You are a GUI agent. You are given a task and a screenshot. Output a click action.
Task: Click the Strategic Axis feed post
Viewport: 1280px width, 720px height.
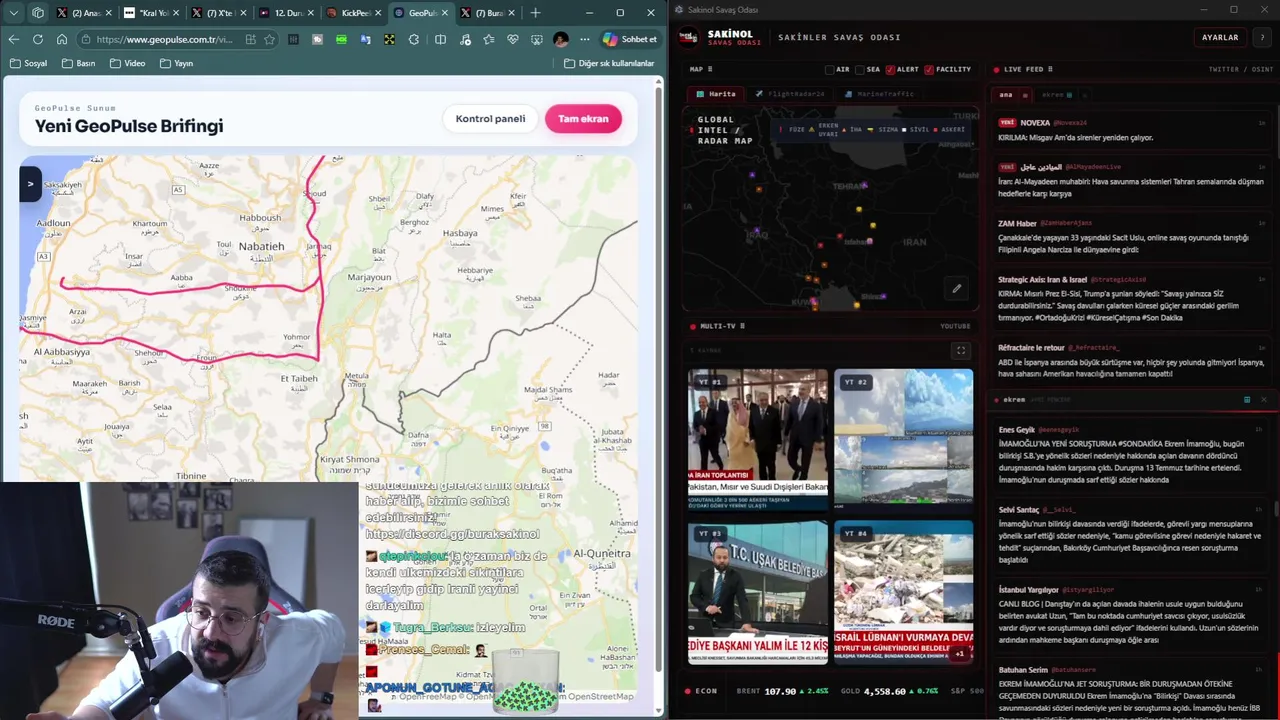click(x=1130, y=298)
